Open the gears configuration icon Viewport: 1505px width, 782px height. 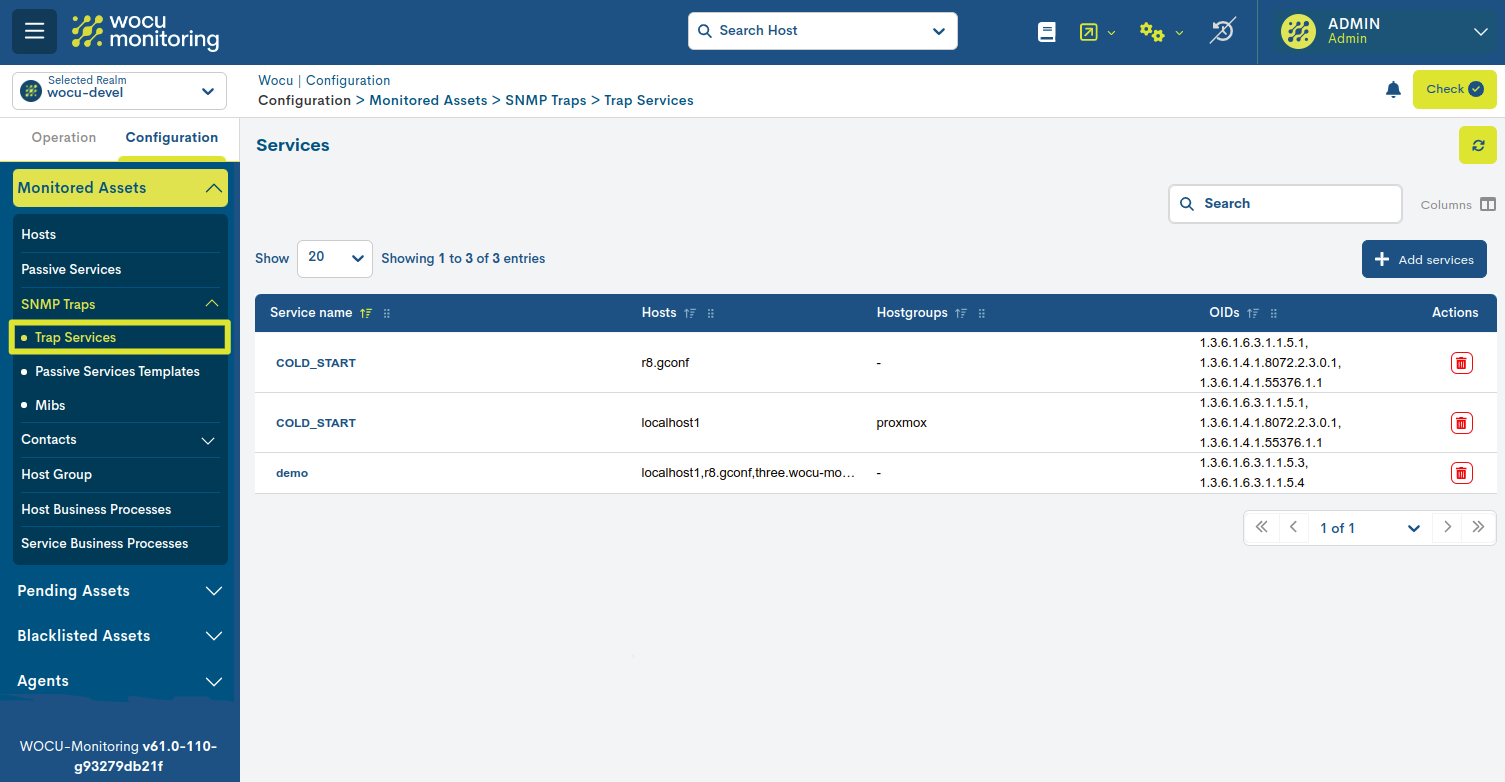click(x=1152, y=31)
